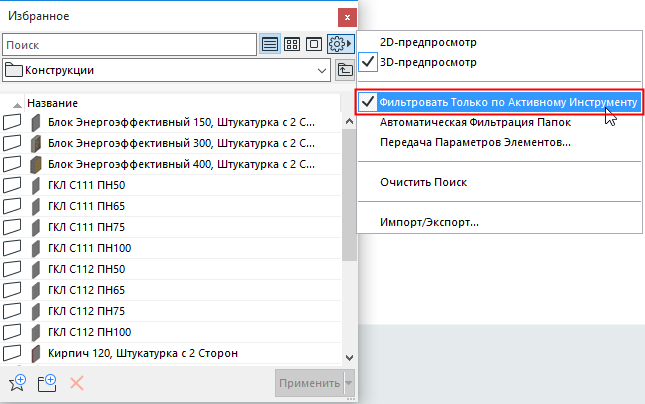Select ГКЛ С111 ПН50 favorite
This screenshot has height=404, width=645.
pyautogui.click(x=86, y=185)
